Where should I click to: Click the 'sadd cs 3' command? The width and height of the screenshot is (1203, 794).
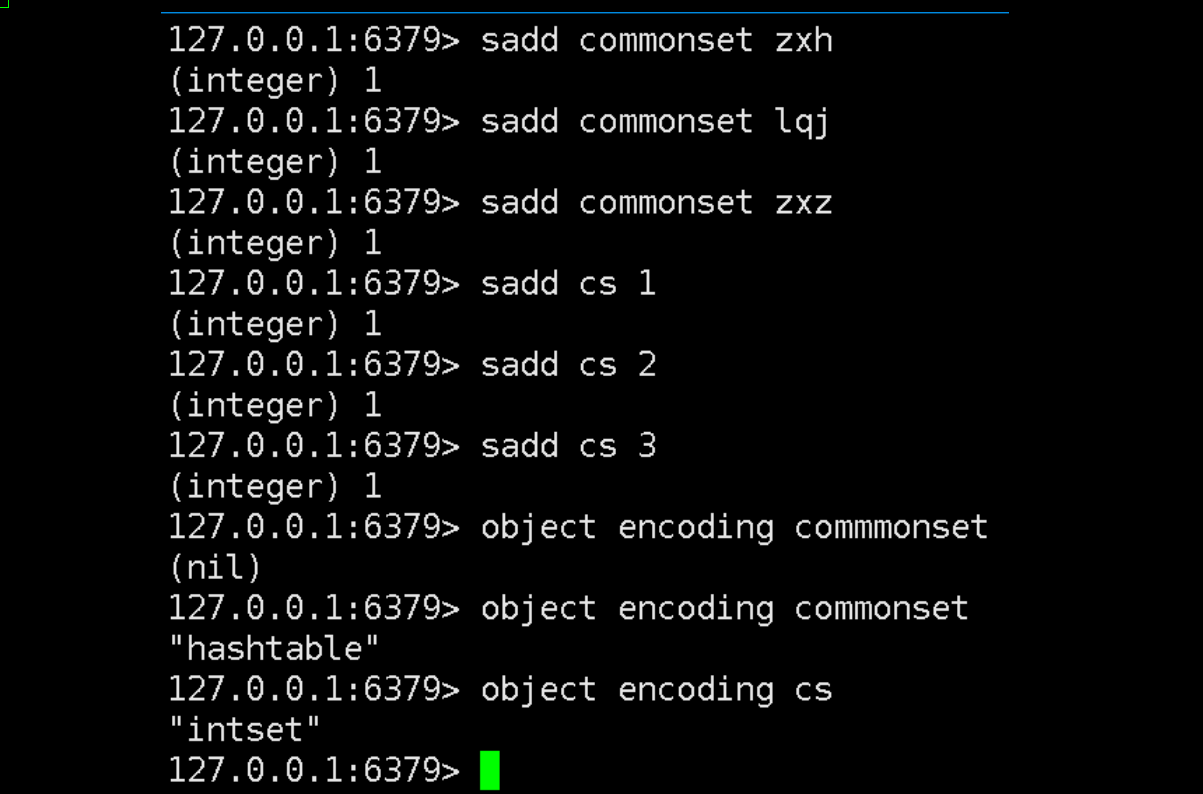(567, 446)
